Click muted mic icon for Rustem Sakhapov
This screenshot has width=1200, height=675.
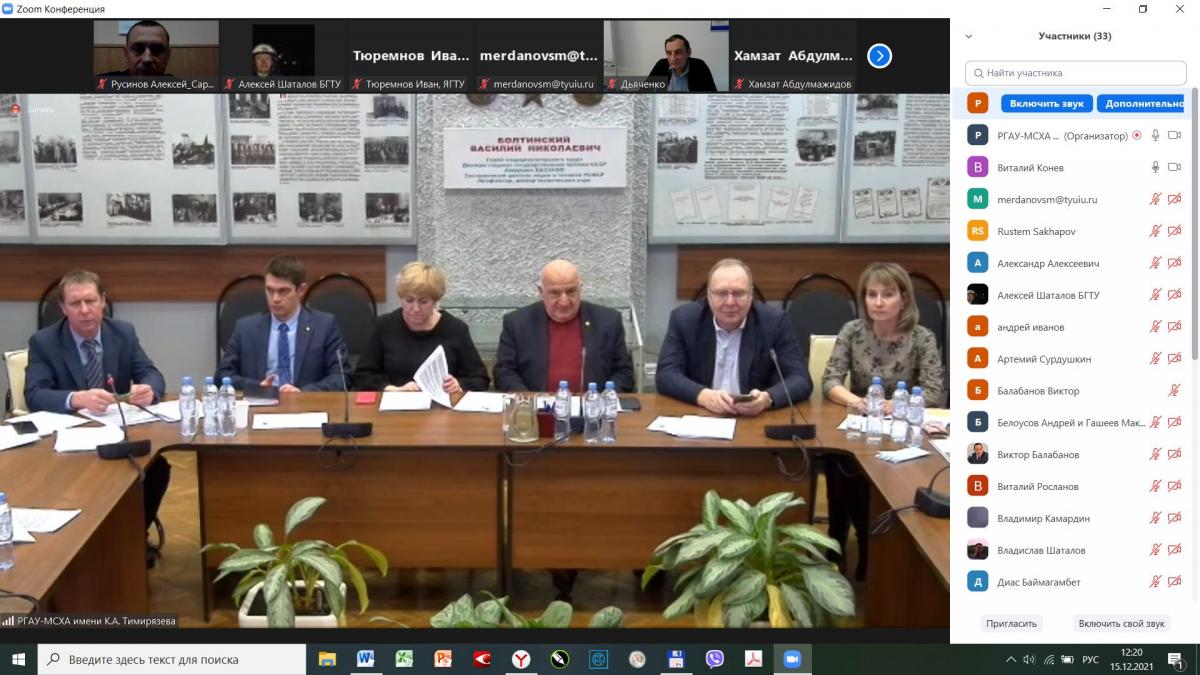[1155, 231]
